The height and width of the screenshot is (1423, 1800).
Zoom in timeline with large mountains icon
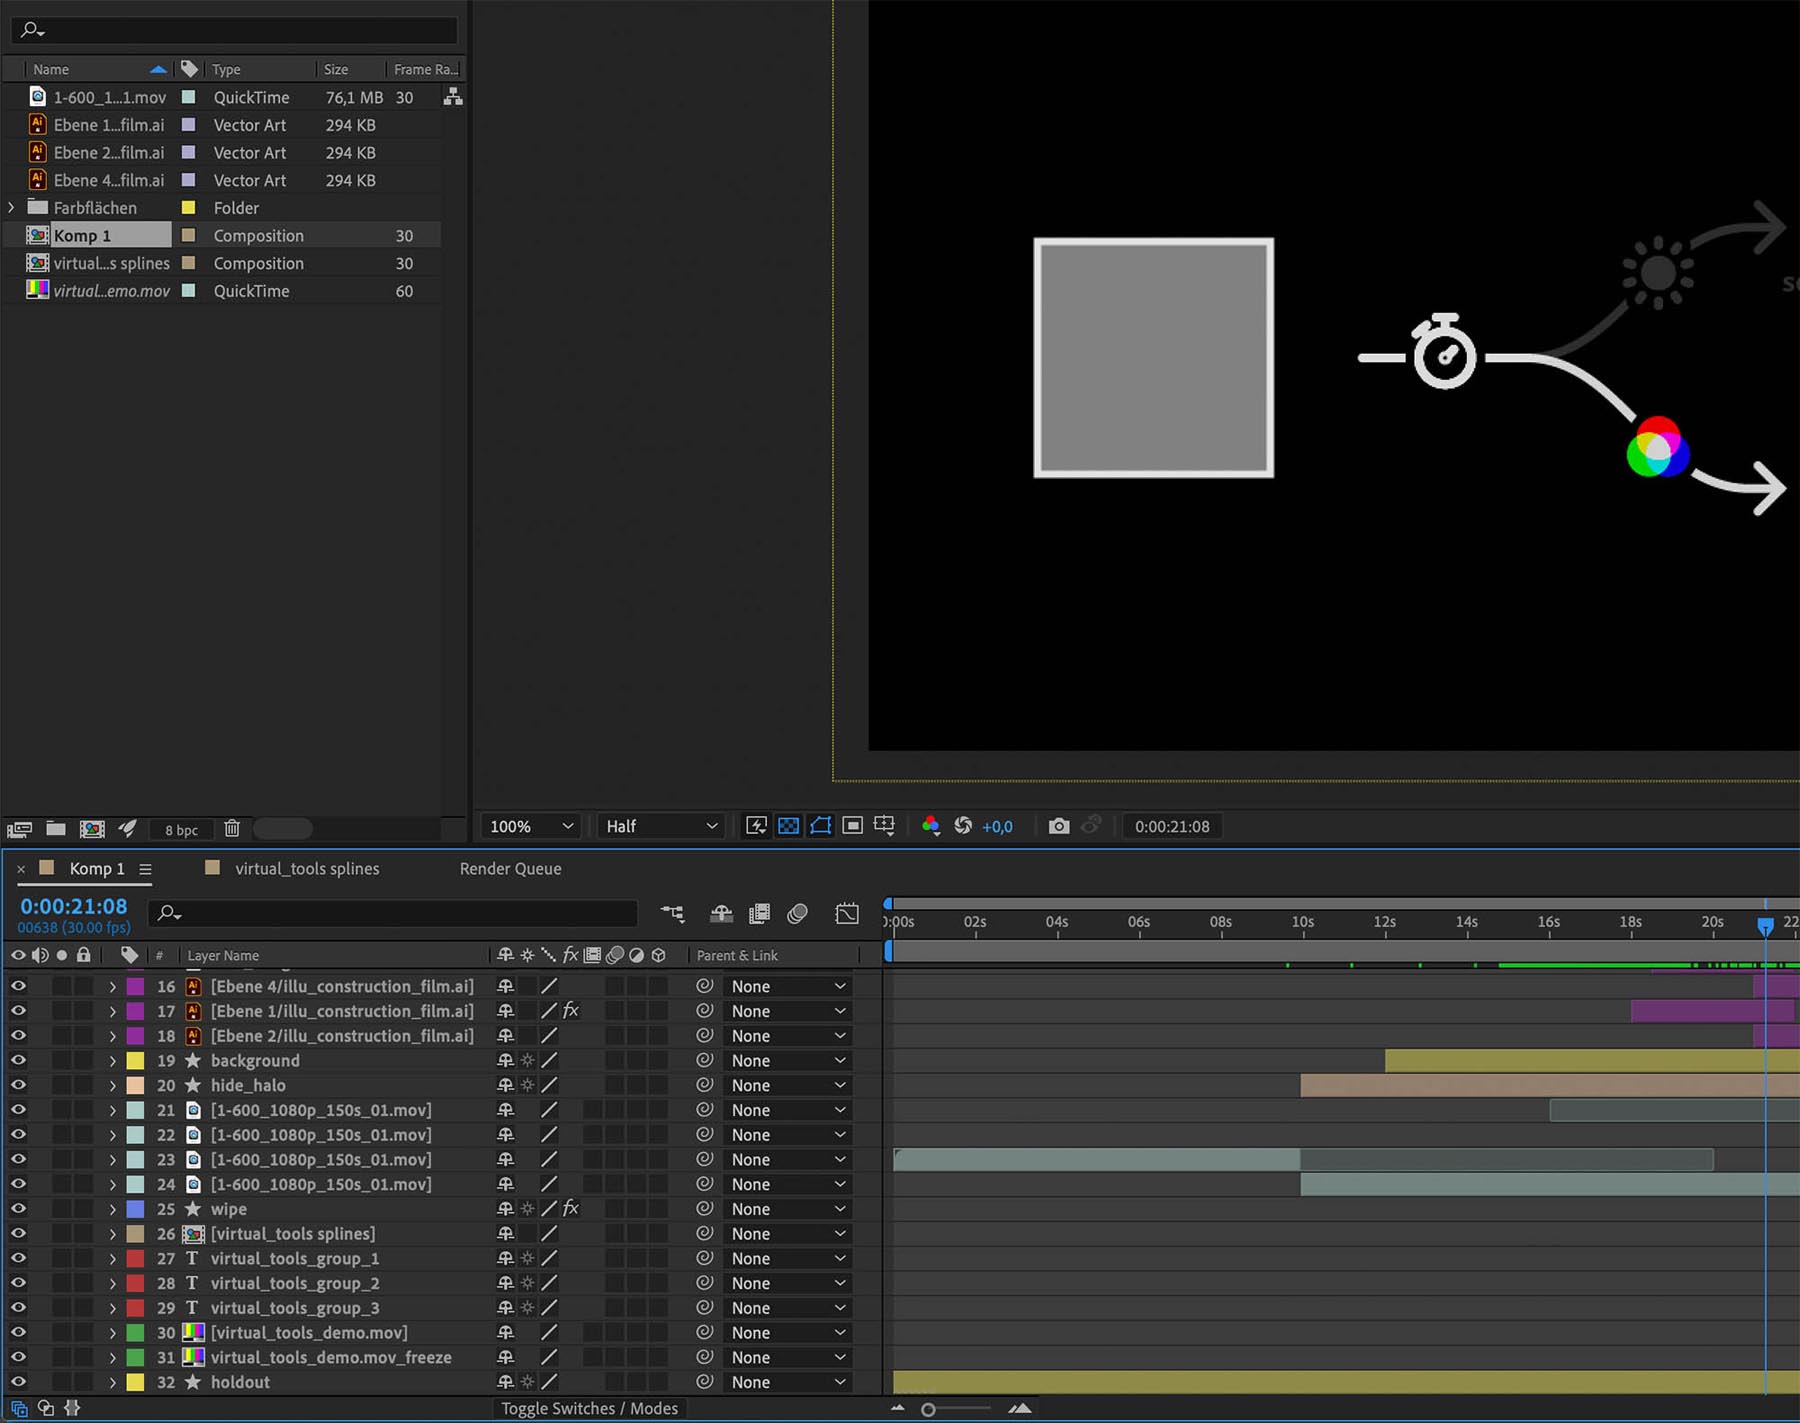pyautogui.click(x=1019, y=1408)
